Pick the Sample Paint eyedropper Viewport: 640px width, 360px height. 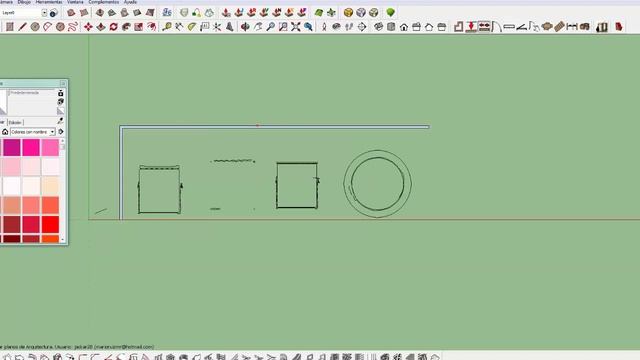pos(60,121)
